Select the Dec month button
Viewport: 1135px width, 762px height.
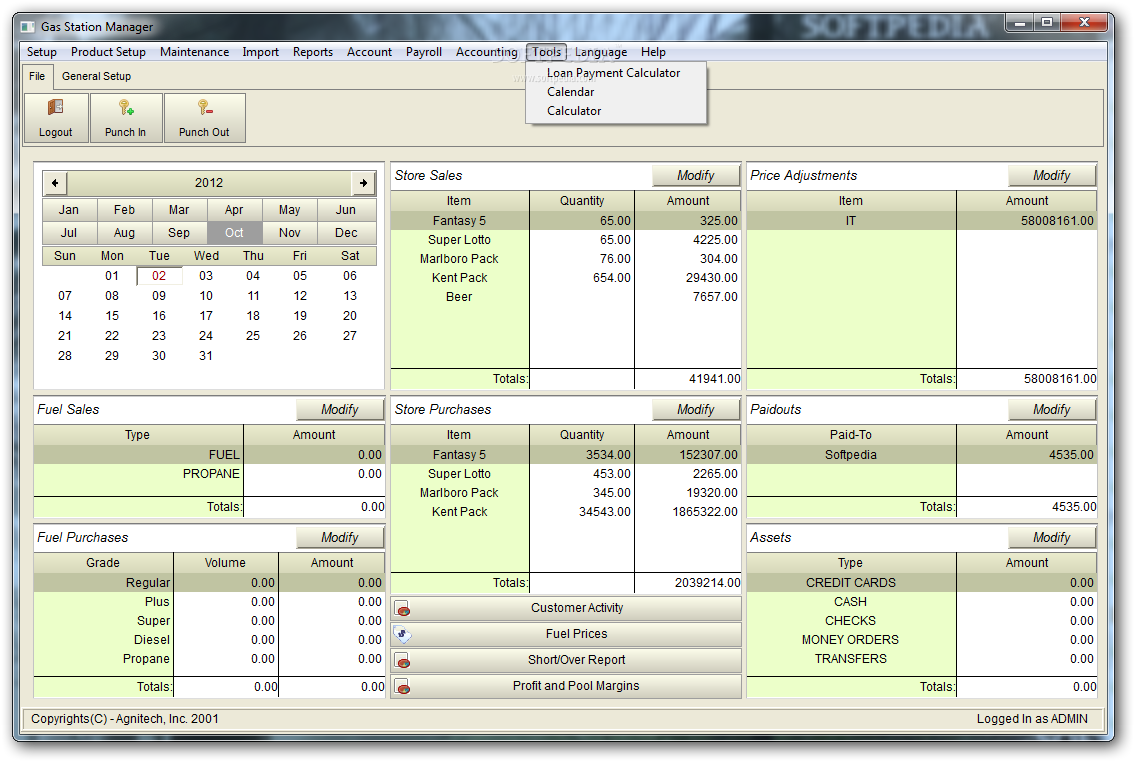(346, 233)
